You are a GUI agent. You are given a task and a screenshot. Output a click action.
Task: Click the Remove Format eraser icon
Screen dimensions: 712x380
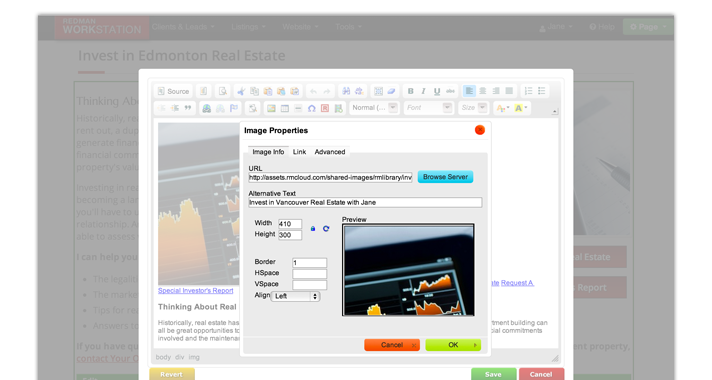(x=391, y=91)
